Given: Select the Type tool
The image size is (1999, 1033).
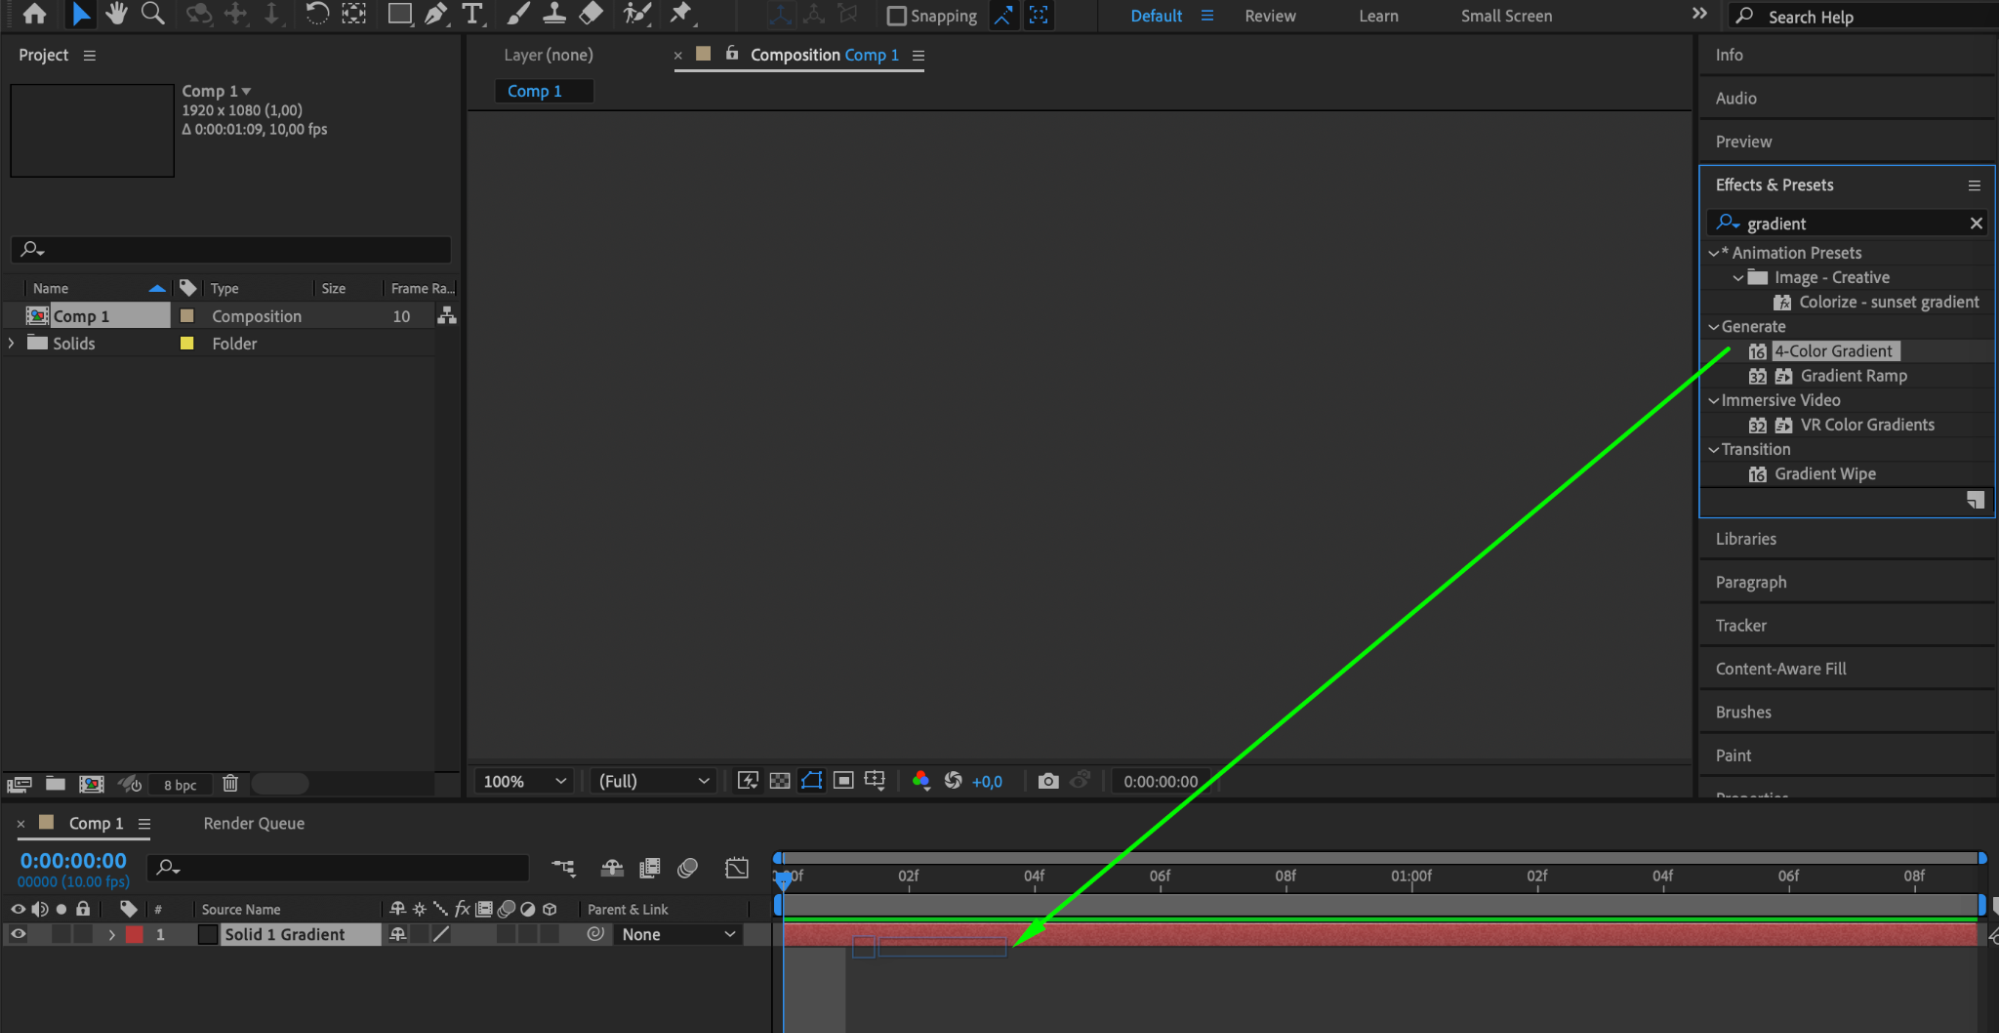Looking at the screenshot, I should click(x=472, y=14).
